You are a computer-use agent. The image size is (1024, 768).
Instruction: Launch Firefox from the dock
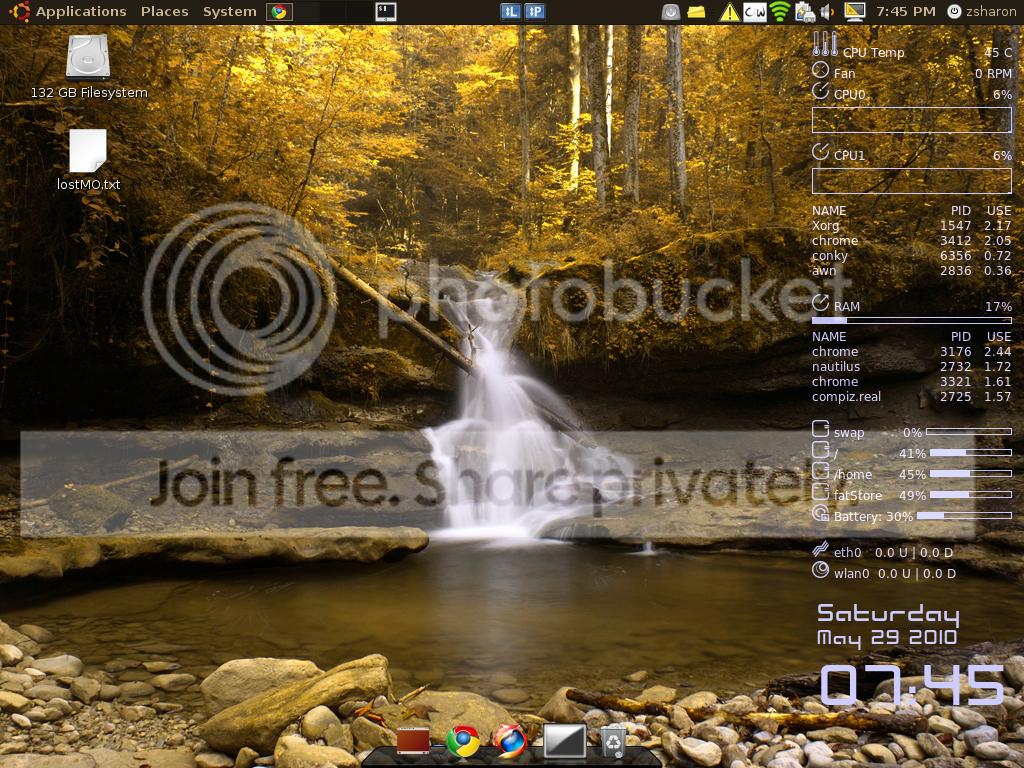coord(510,741)
